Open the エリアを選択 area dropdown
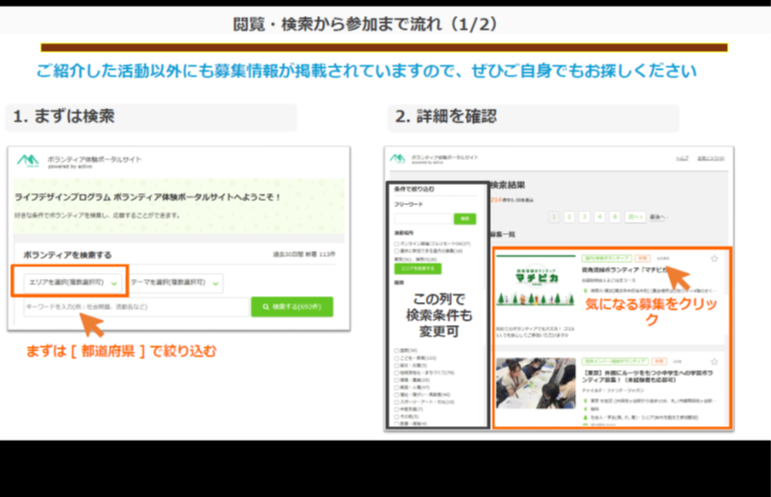 (x=72, y=282)
